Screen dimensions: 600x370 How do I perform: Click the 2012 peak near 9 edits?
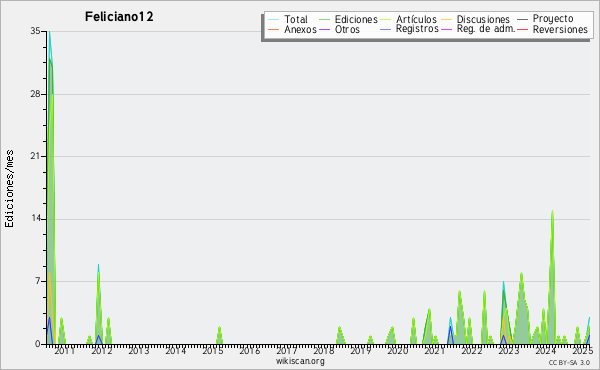(x=98, y=266)
